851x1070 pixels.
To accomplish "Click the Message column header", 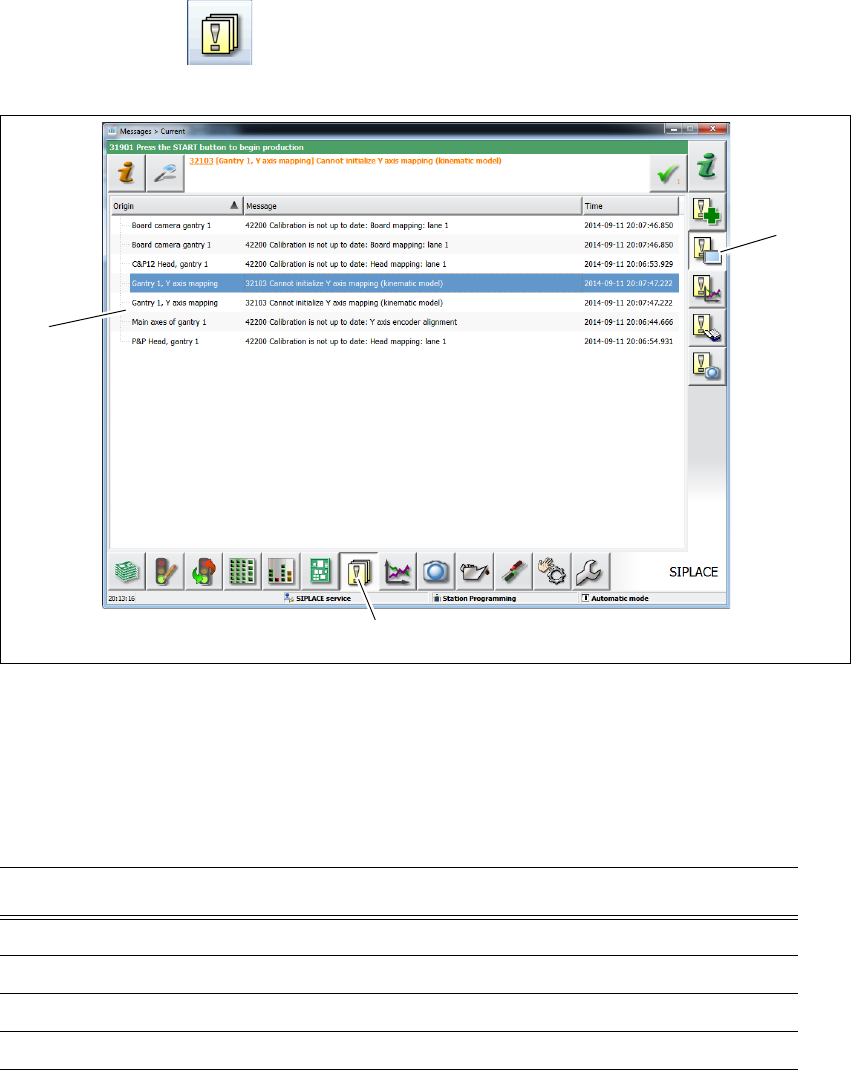I will coord(412,205).
